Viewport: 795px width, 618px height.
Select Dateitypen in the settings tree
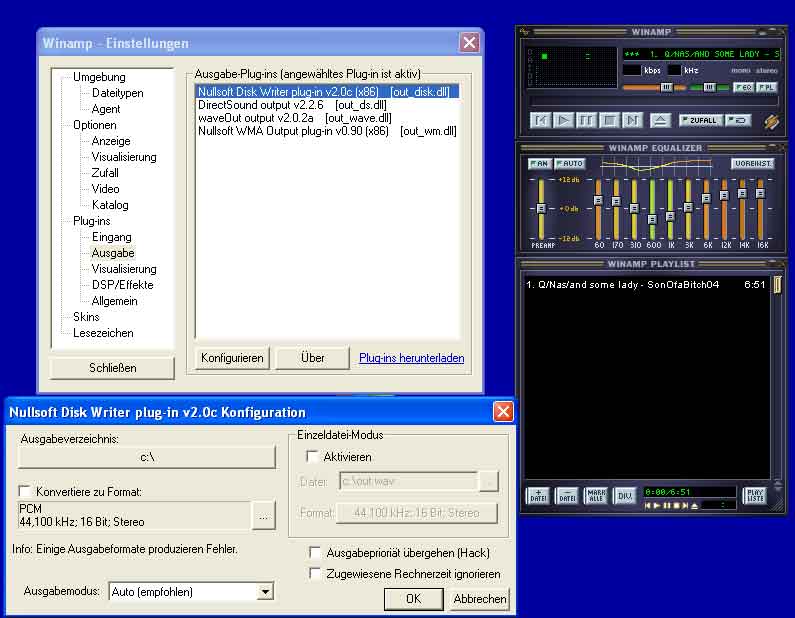pos(118,93)
